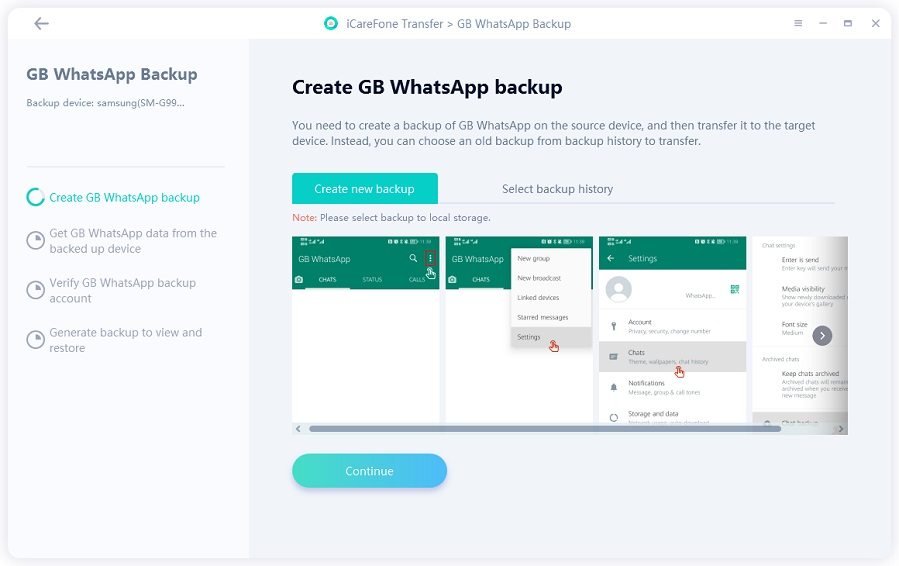This screenshot has width=899, height=566.
Task: Maximize the iCareFone window
Action: (x=848, y=24)
